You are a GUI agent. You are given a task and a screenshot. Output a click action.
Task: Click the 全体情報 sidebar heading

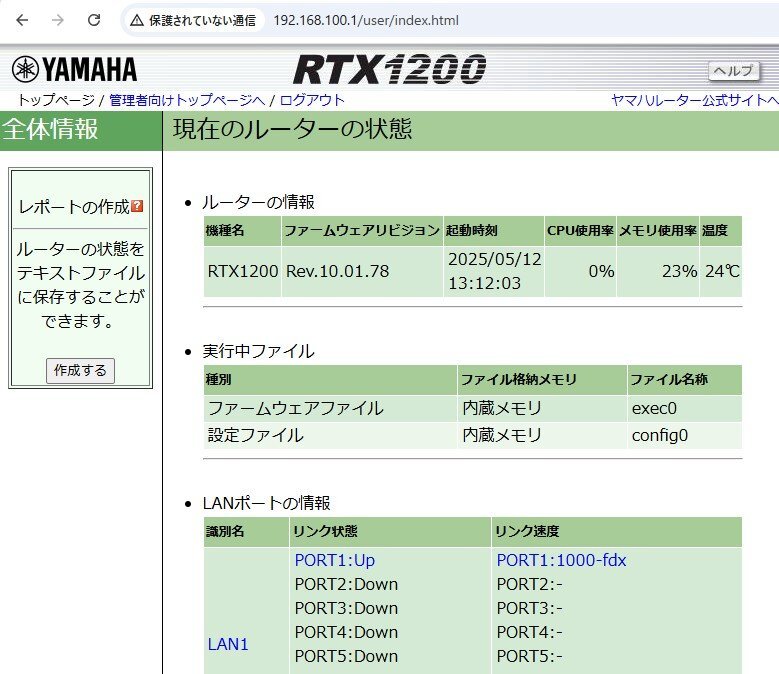point(50,129)
